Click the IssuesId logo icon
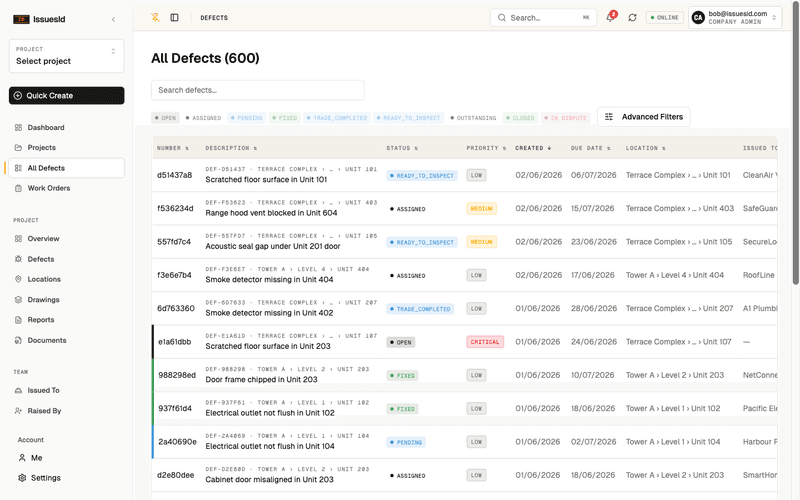This screenshot has height=500, width=800. coord(21,19)
